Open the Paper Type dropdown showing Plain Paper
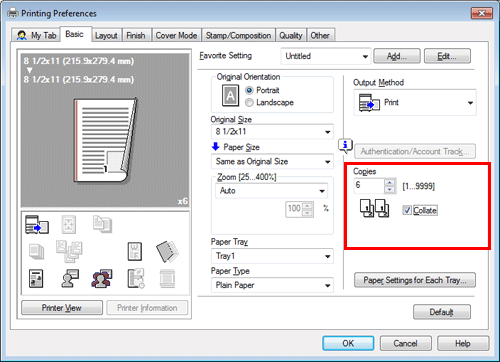This screenshot has height=362, width=500. [x=272, y=285]
